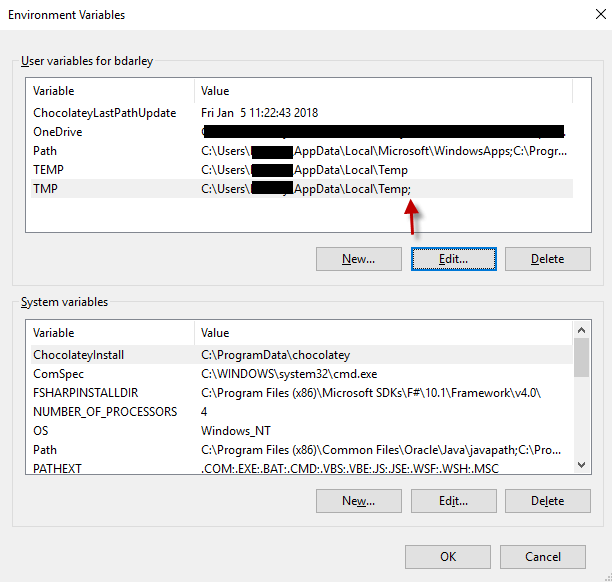Select the TEMP user variable
Image resolution: width=612 pixels, height=582 pixels.
[48, 170]
